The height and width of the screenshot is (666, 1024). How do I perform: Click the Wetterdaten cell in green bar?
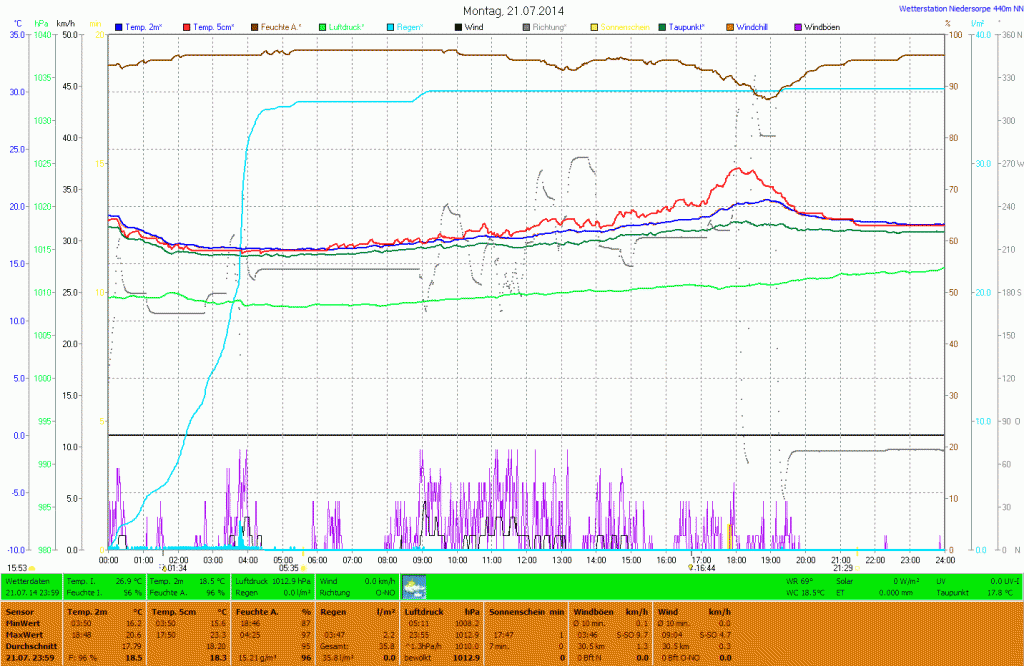[26, 580]
